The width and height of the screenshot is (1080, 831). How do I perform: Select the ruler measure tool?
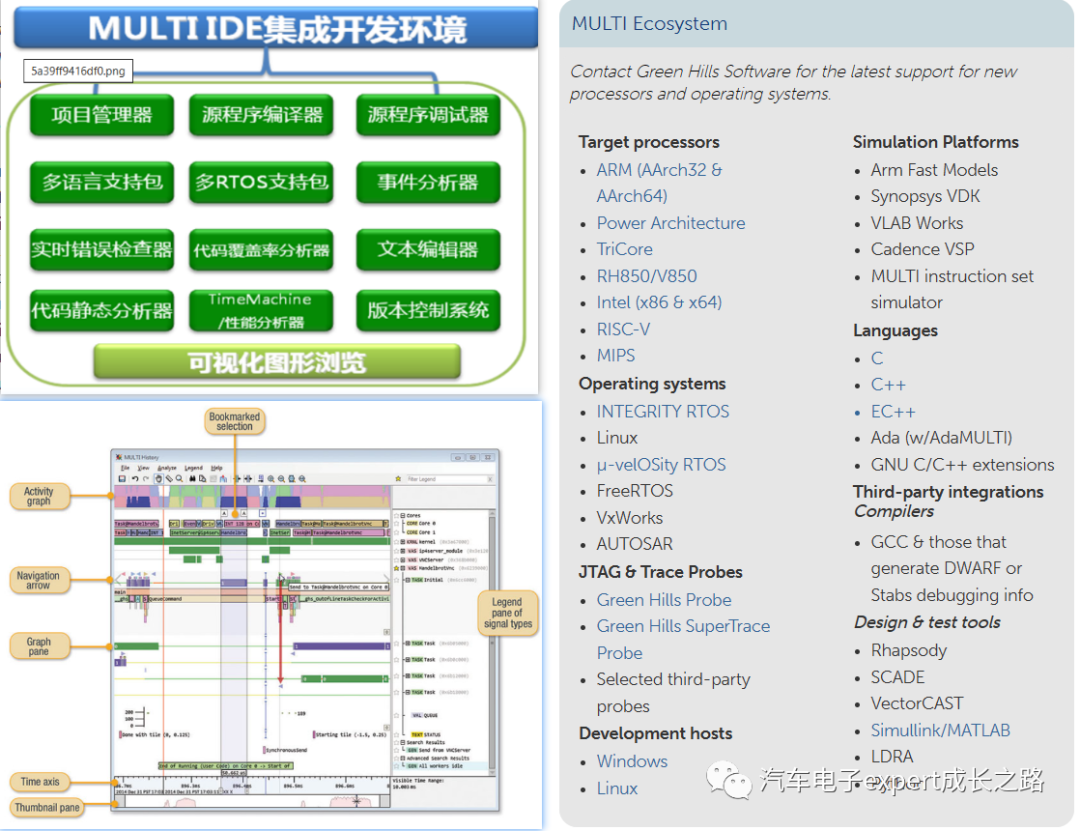coord(169,479)
